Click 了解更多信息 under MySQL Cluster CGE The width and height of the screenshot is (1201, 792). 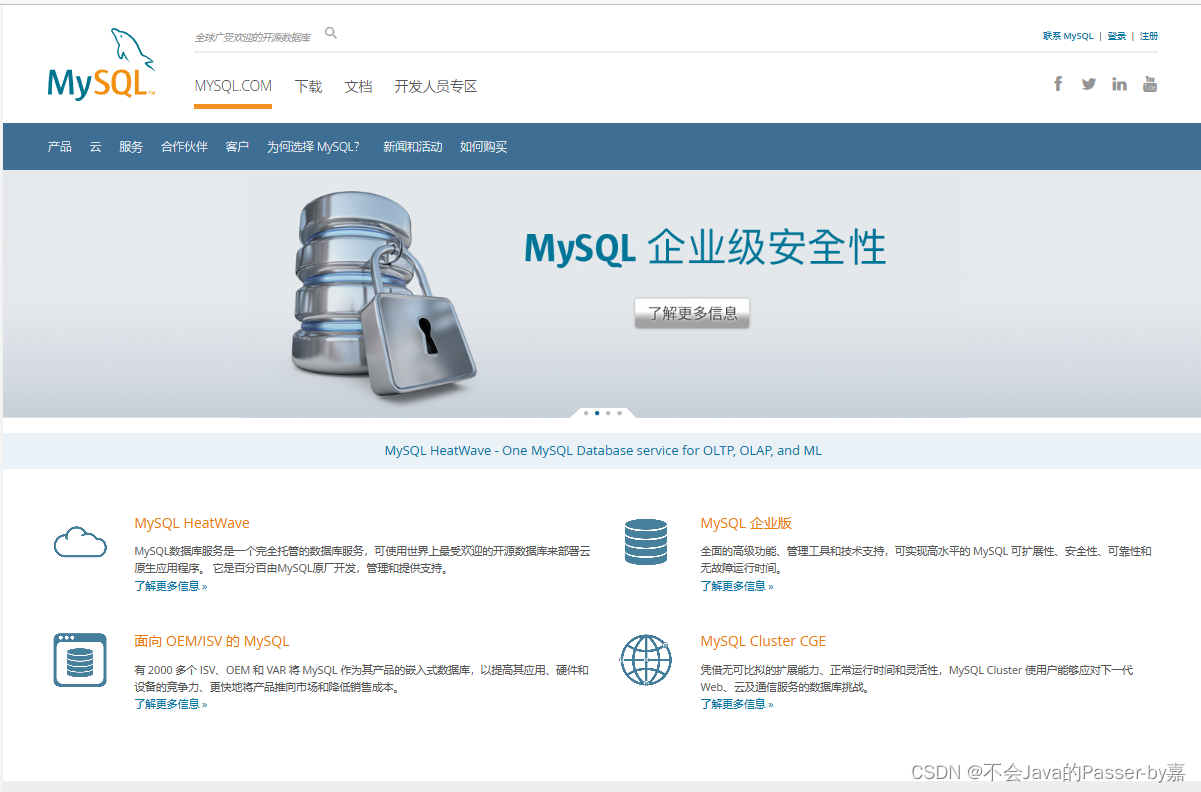[x=737, y=704]
